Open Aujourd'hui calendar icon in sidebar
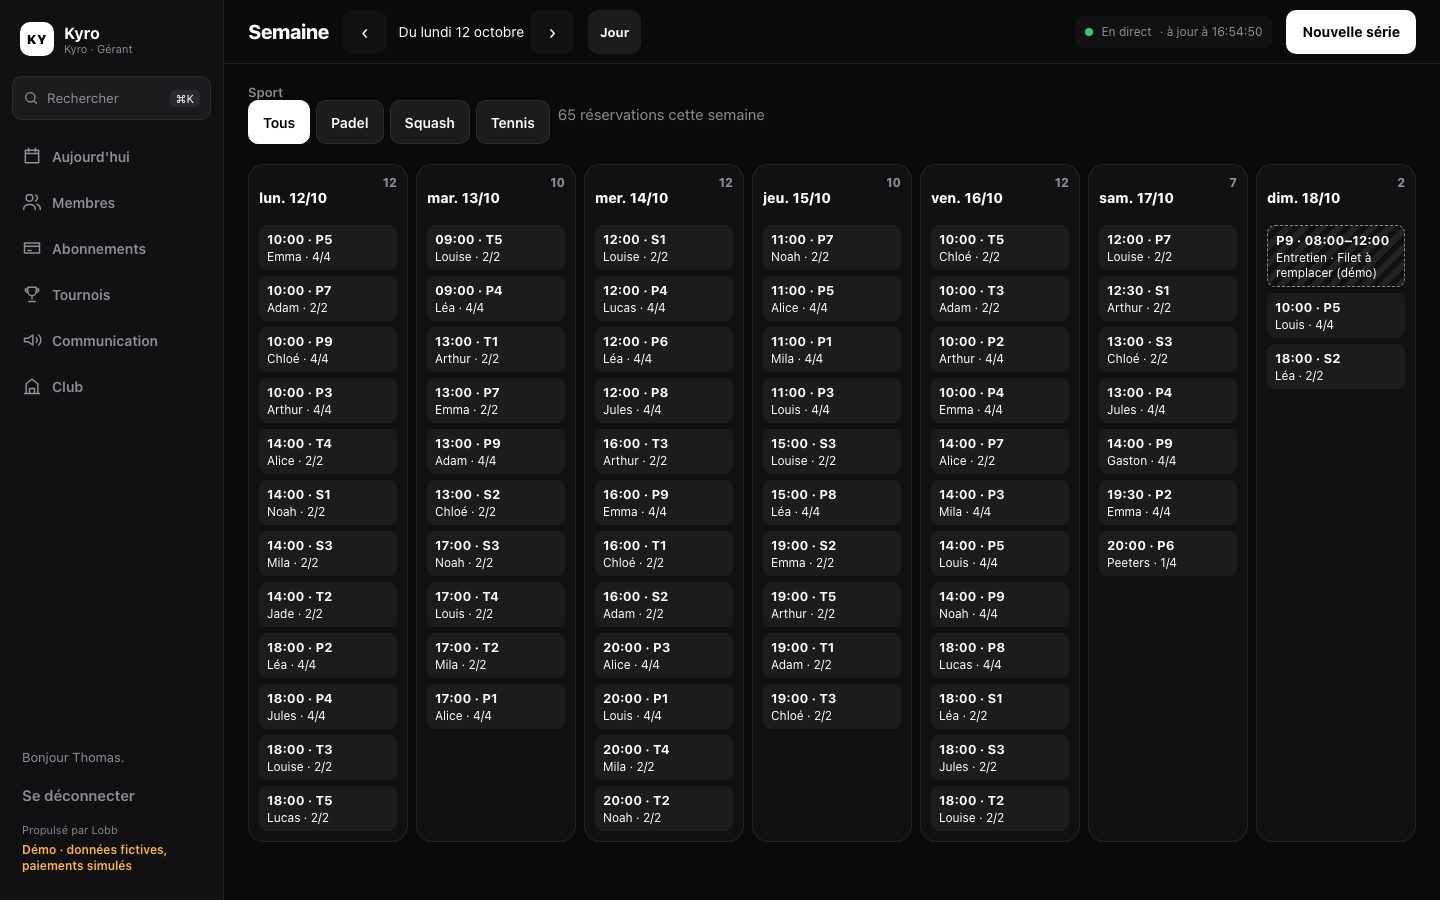 (x=32, y=156)
